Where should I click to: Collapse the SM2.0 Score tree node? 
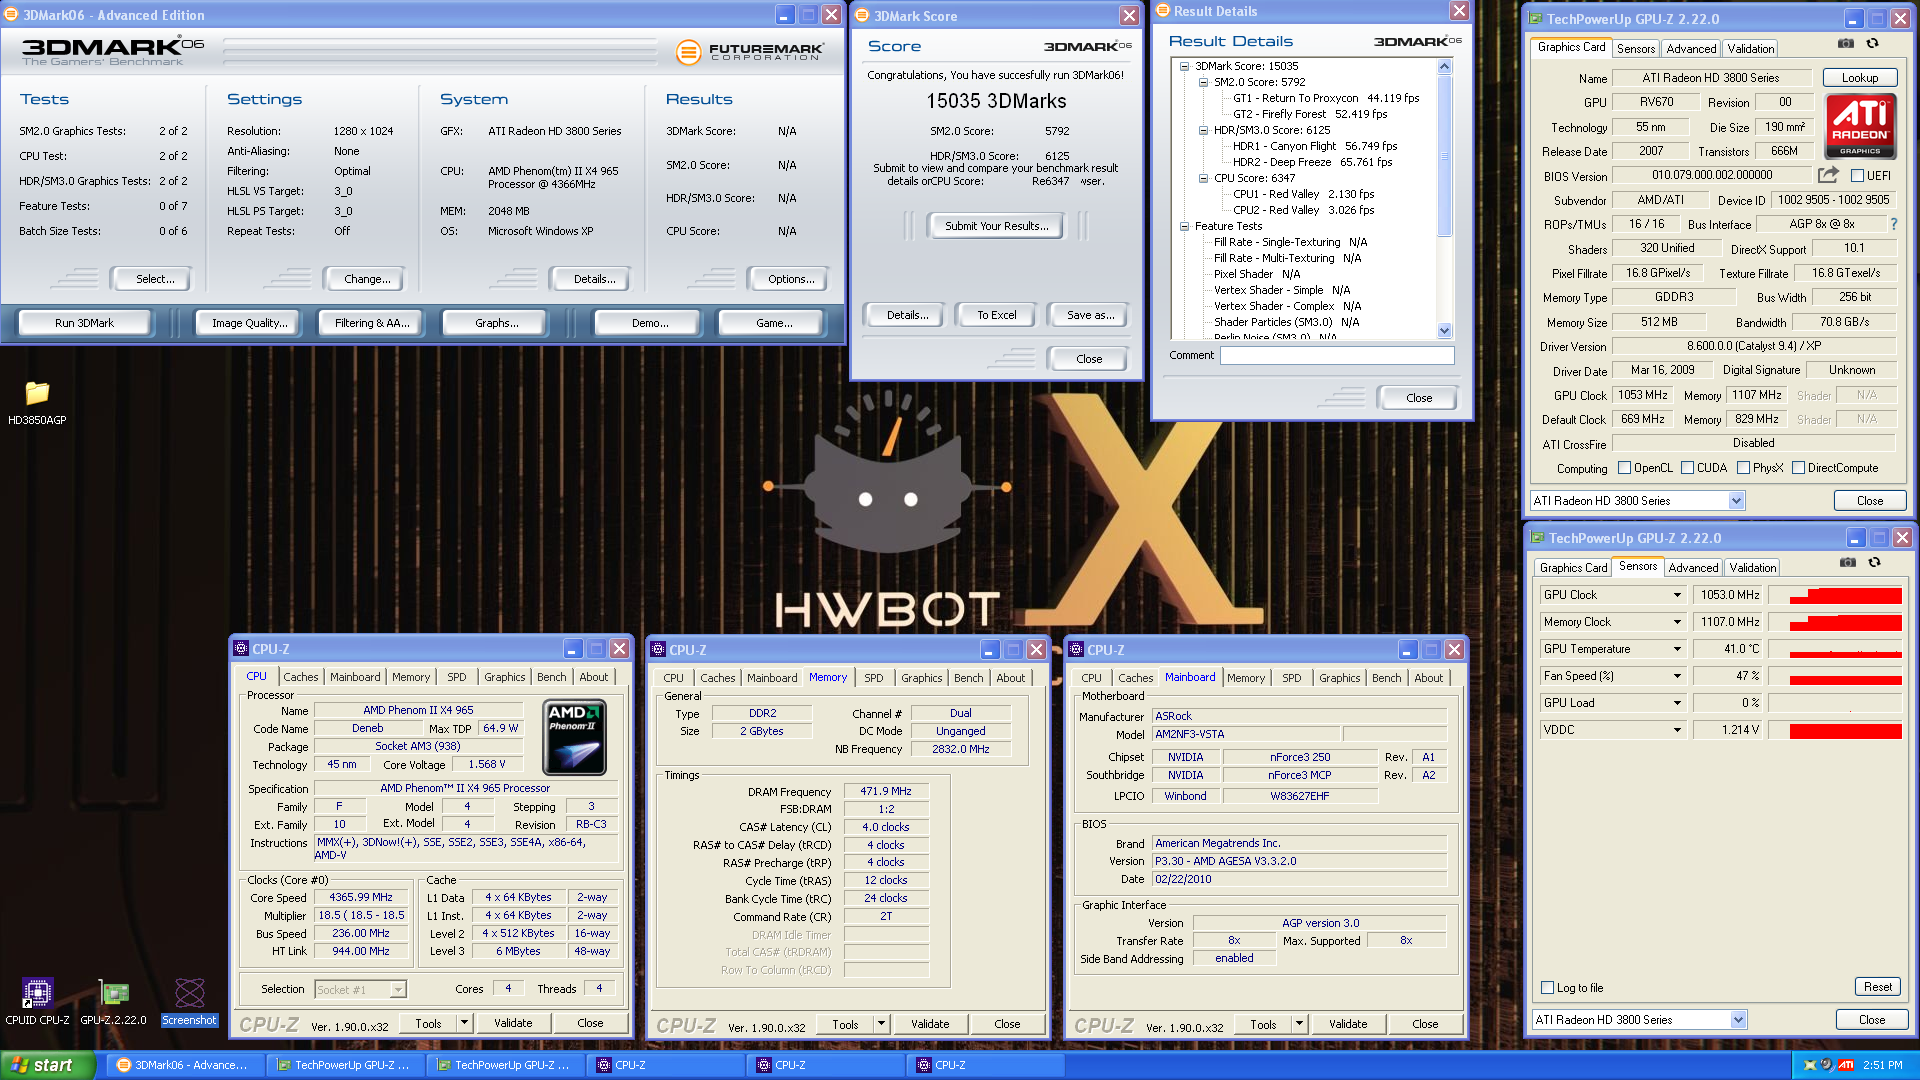tap(1203, 82)
